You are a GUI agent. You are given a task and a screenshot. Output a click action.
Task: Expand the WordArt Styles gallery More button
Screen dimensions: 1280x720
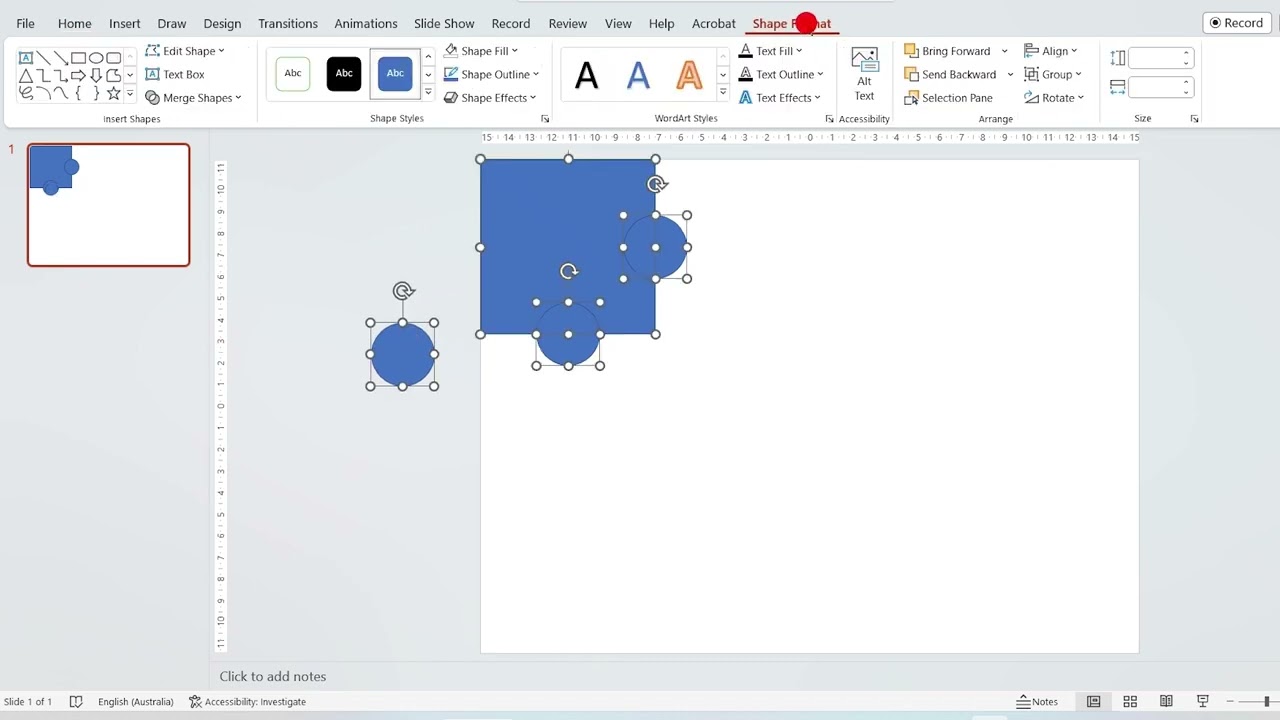(x=723, y=92)
